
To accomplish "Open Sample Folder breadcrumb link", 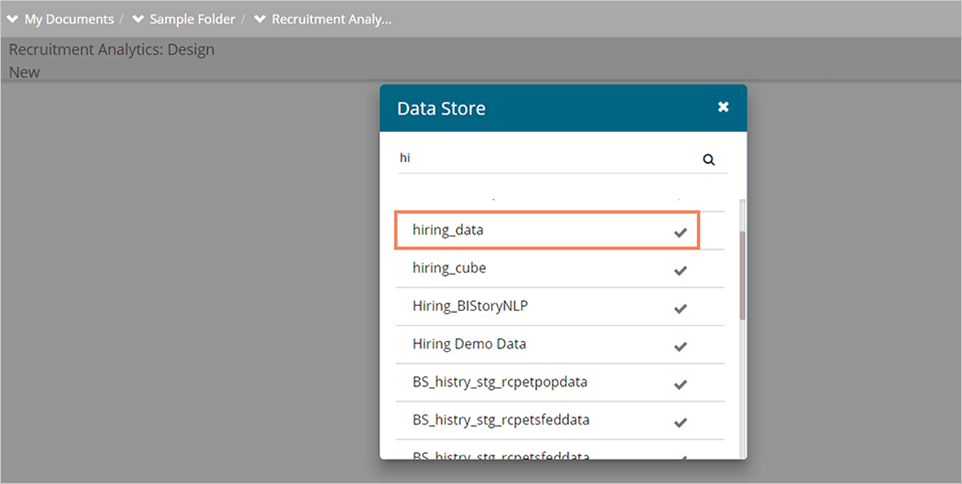I will click(193, 19).
